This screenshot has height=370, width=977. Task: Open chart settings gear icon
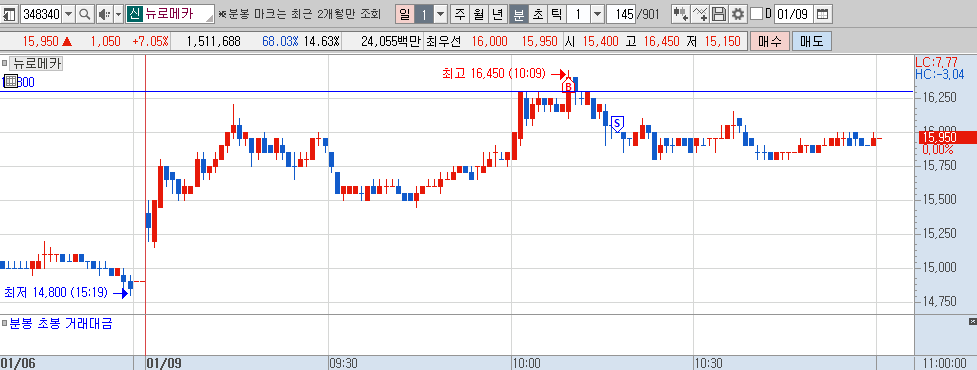tap(738, 13)
